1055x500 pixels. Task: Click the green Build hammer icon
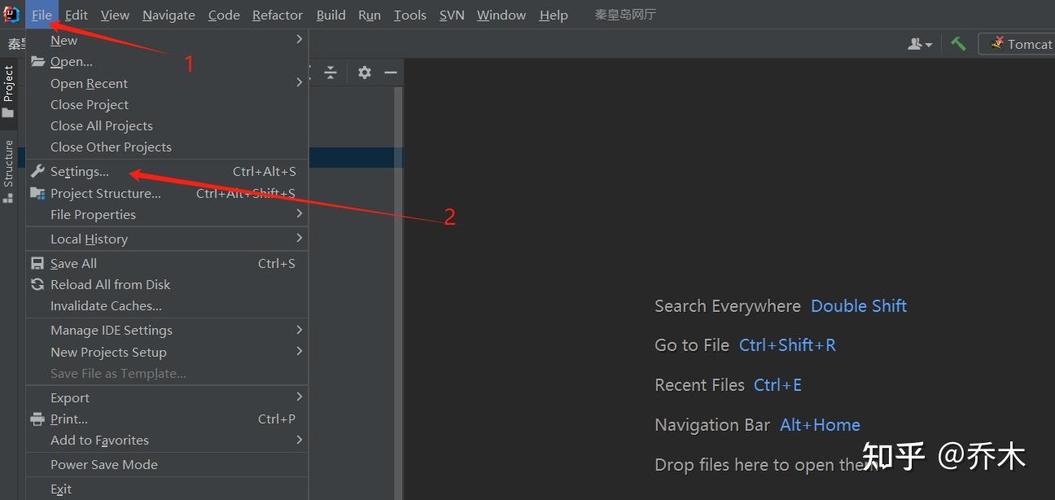pos(958,44)
